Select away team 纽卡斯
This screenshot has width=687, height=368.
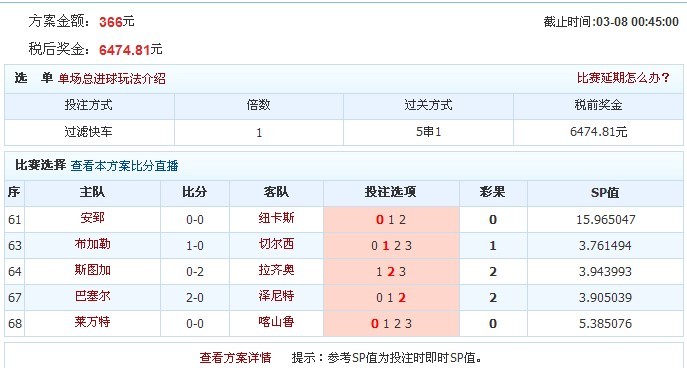click(276, 218)
